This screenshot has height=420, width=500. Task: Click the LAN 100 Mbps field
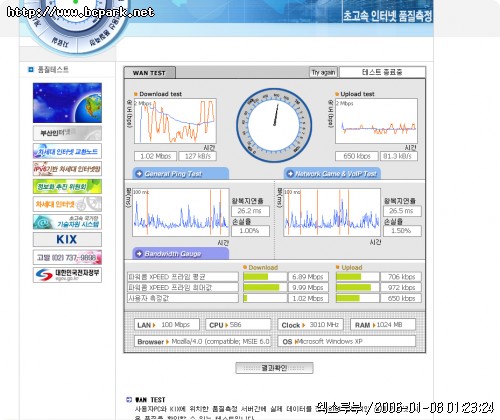(x=167, y=325)
